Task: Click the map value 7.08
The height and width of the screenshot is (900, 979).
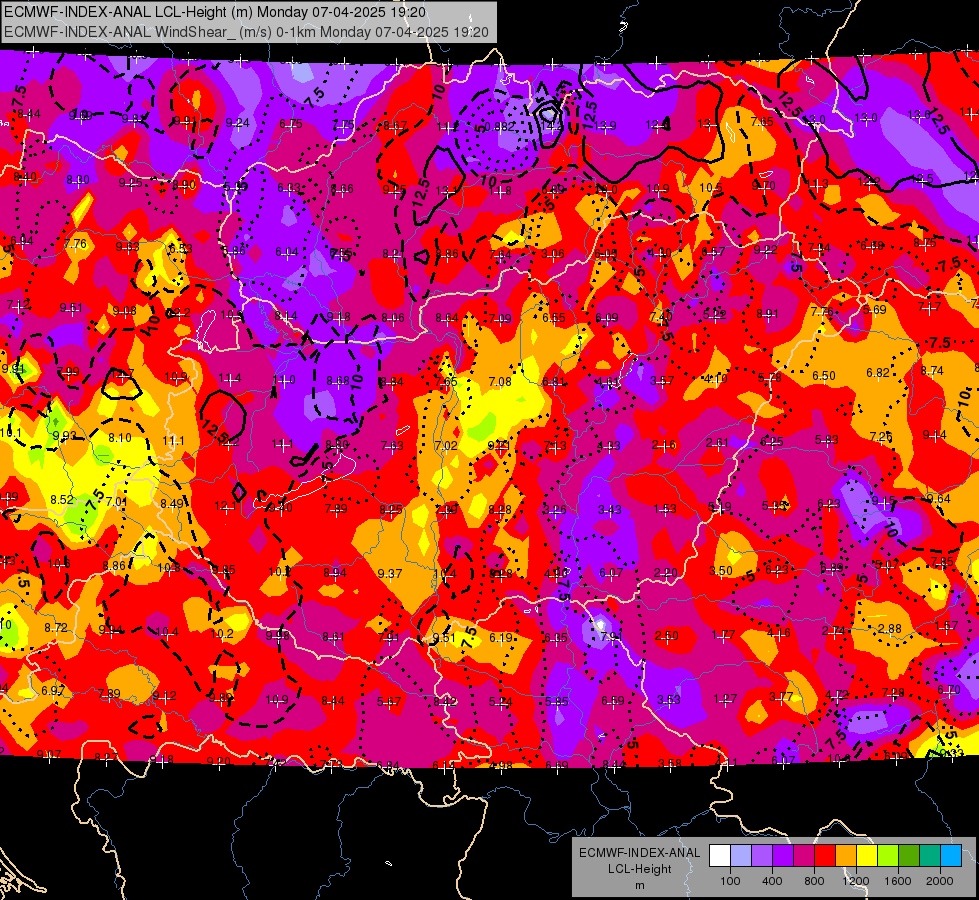Action: pyautogui.click(x=500, y=382)
